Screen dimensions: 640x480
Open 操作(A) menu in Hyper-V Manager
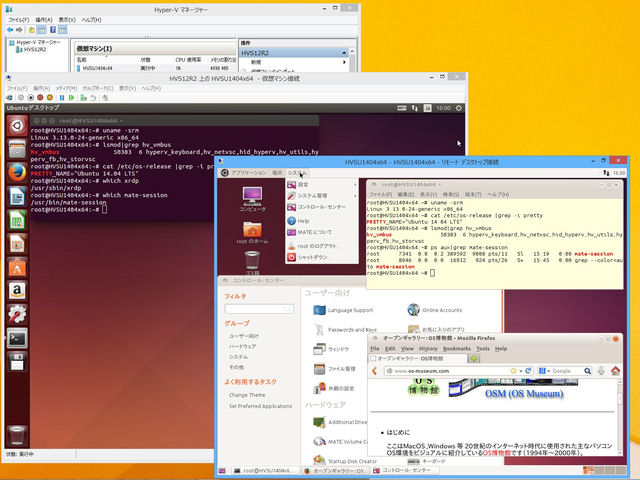(x=44, y=20)
